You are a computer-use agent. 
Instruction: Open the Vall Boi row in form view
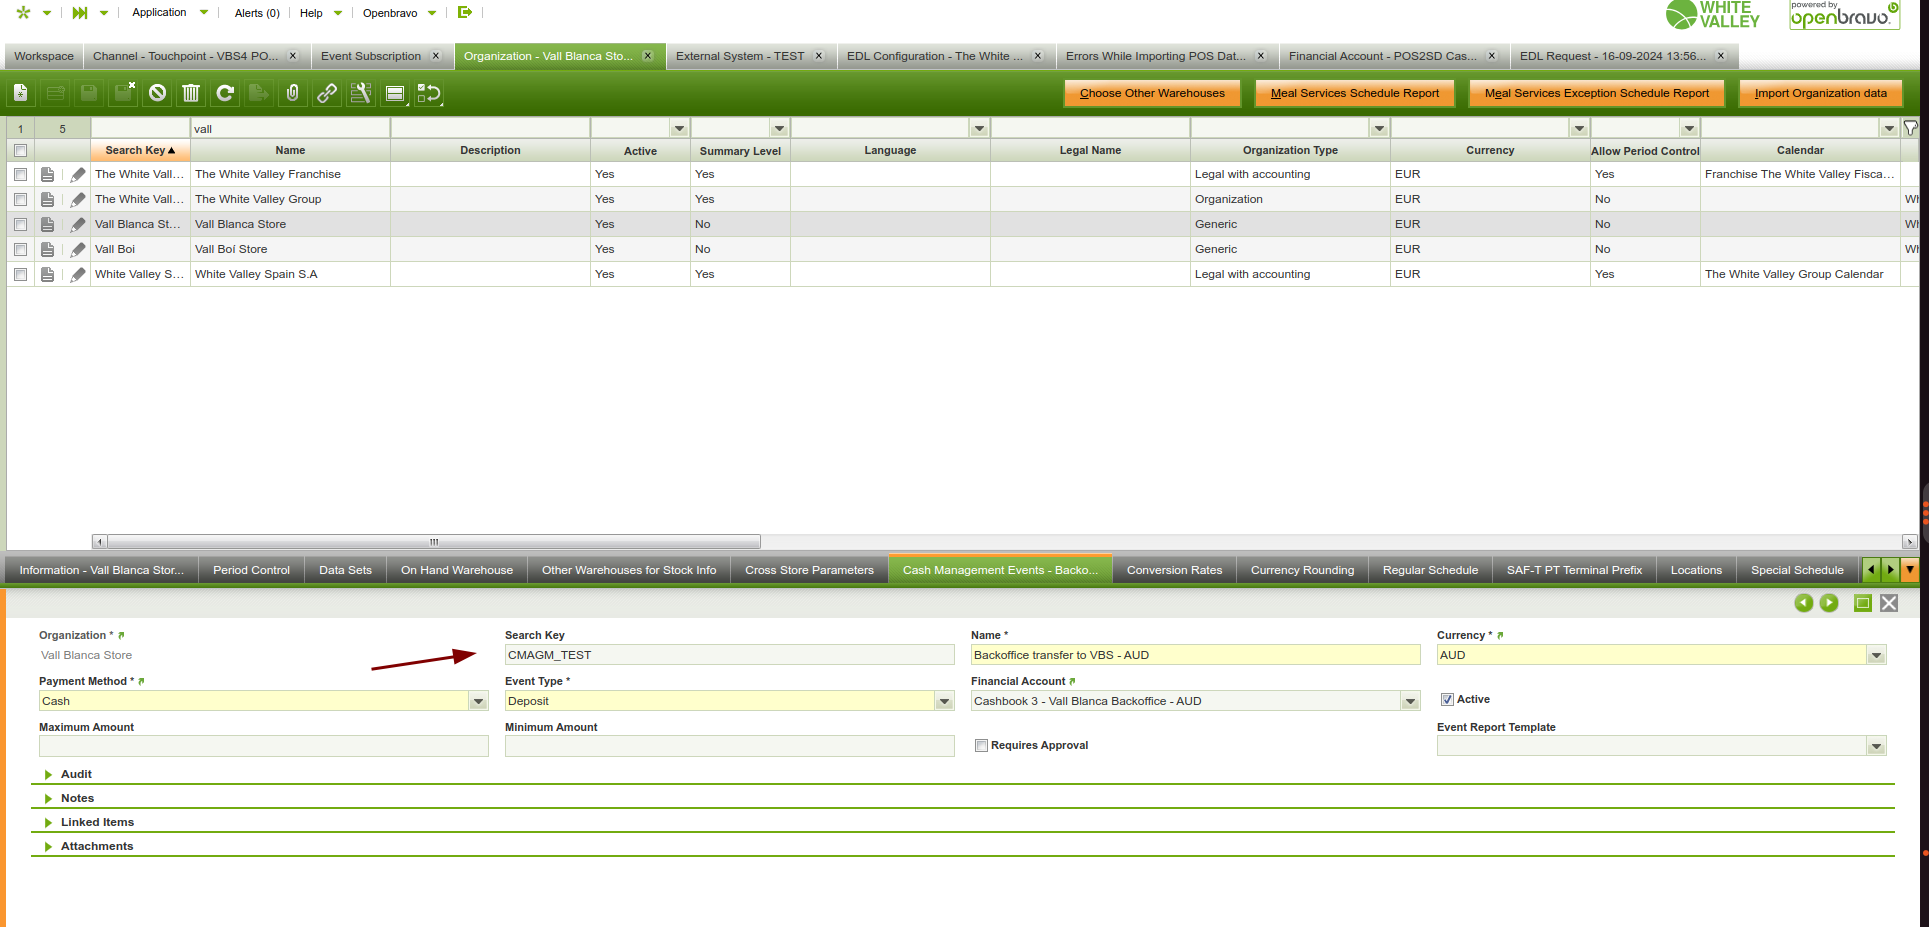[47, 249]
